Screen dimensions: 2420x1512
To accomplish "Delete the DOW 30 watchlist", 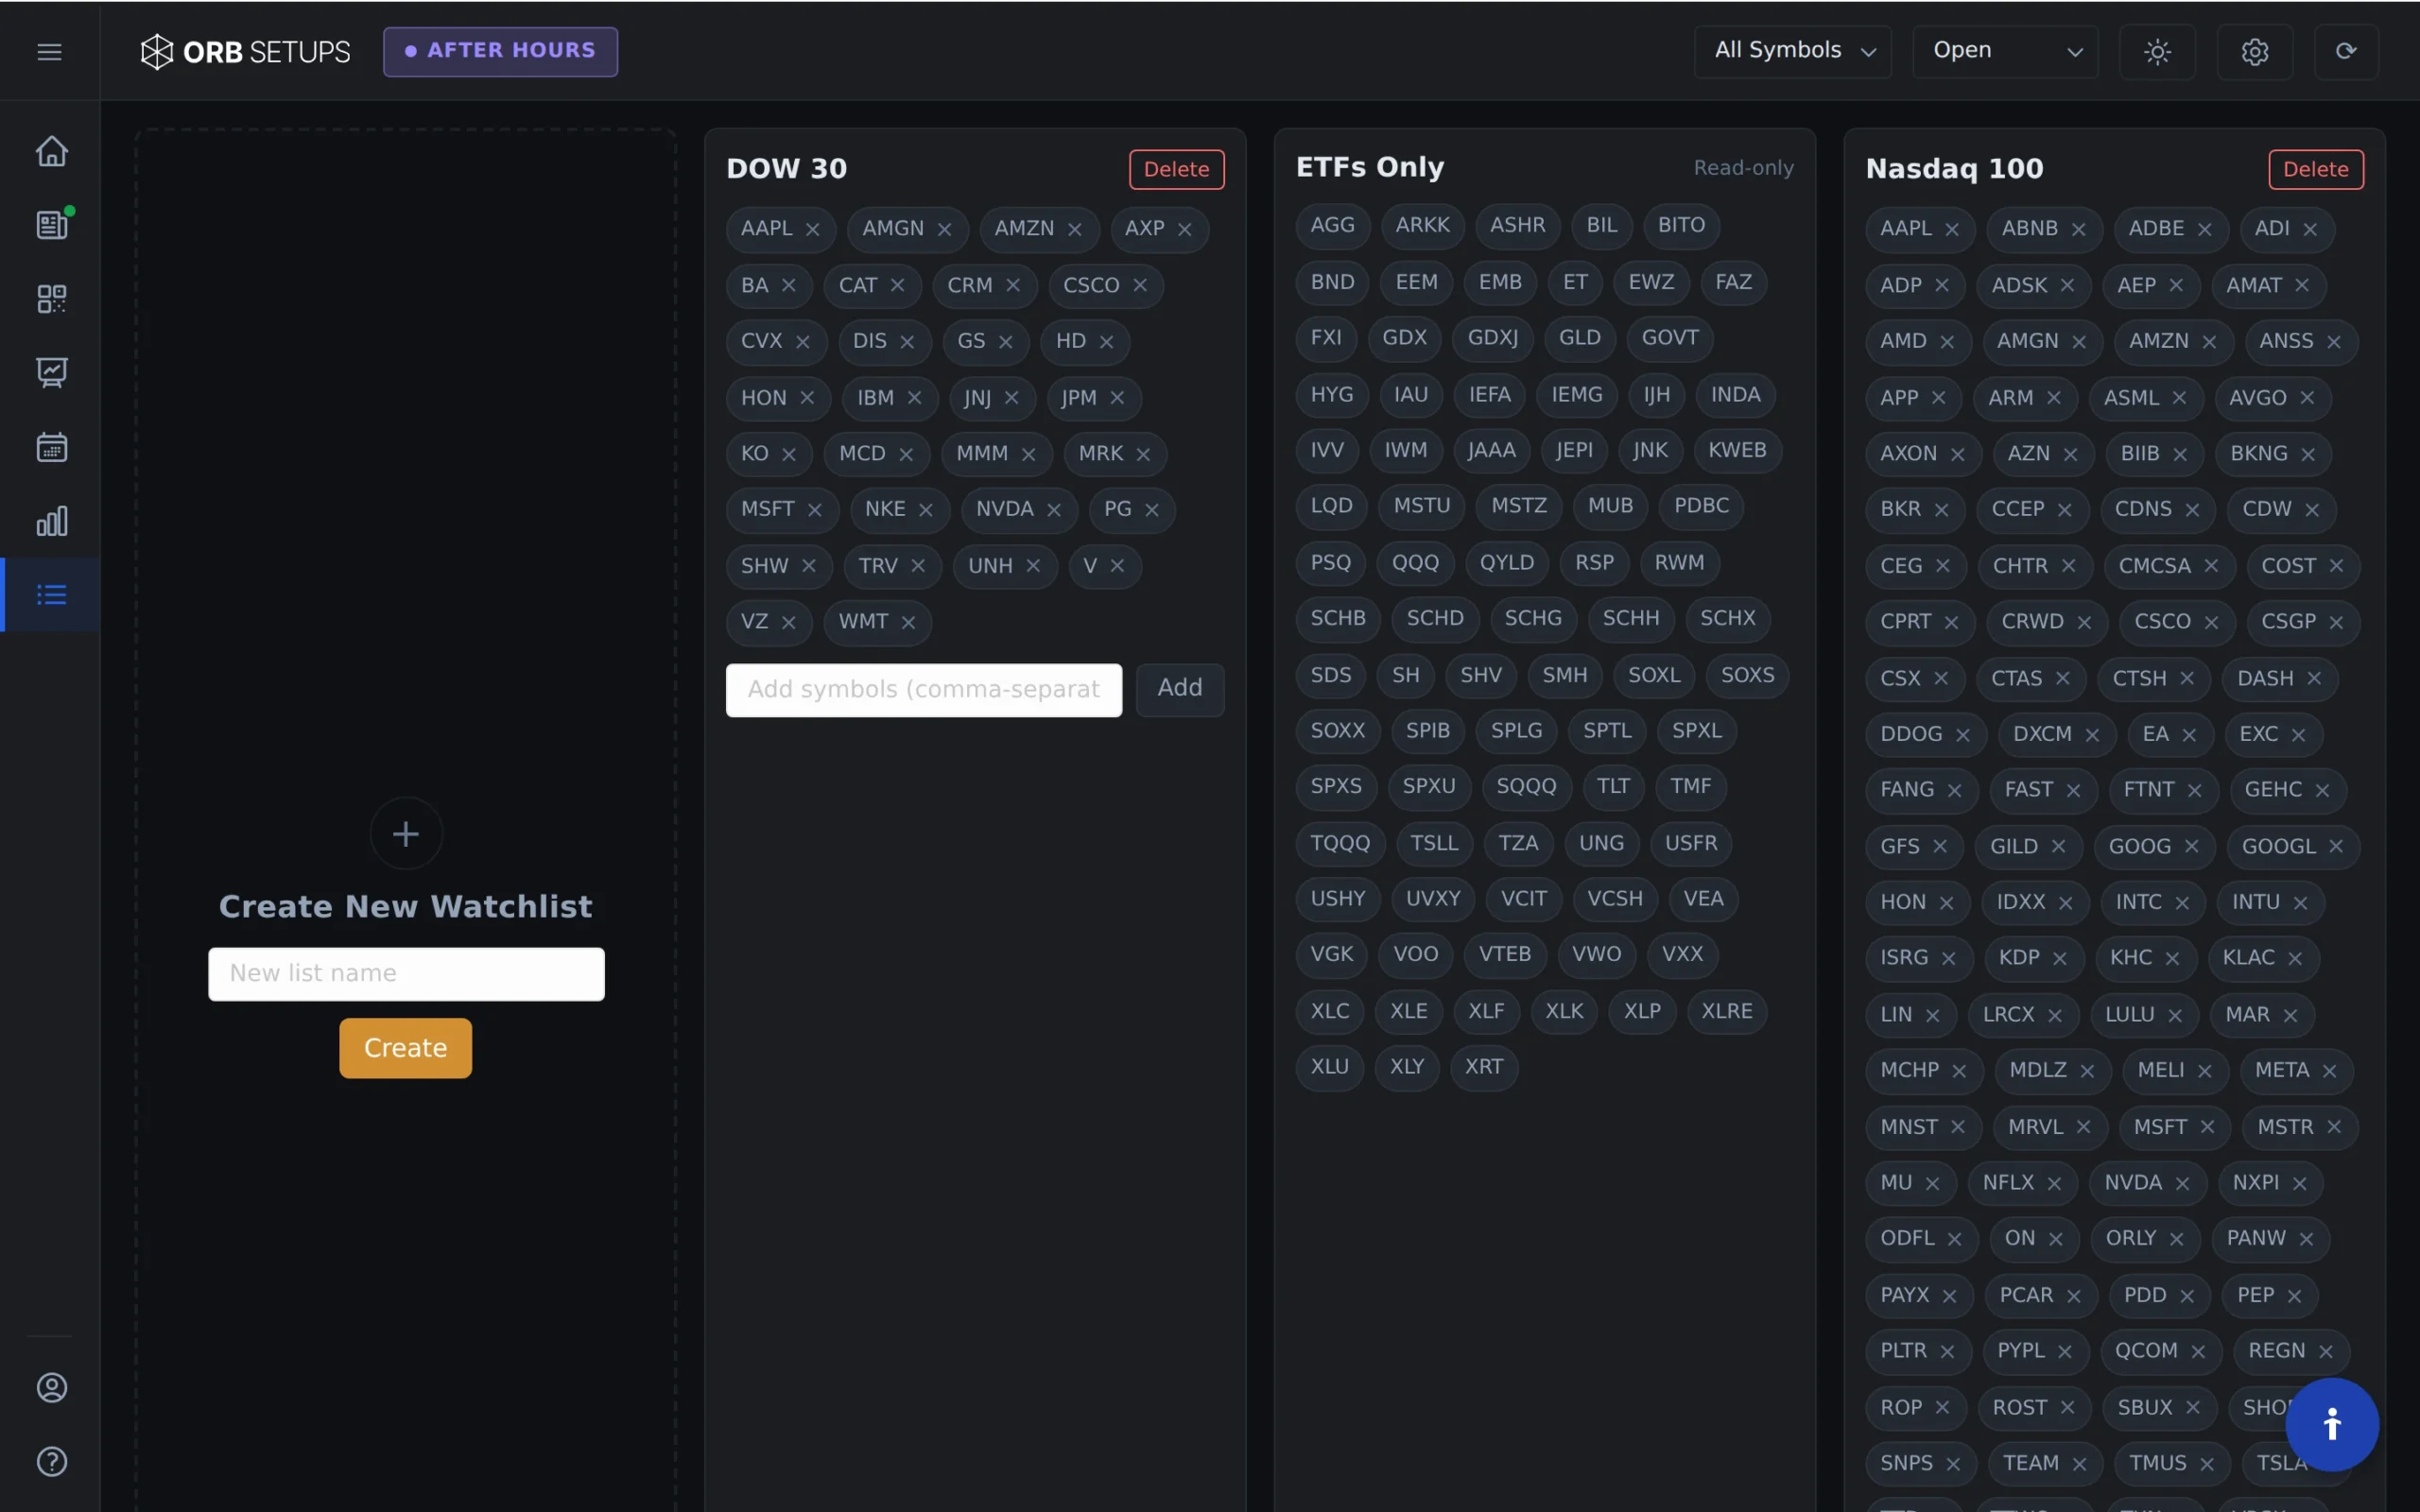I will coord(1176,169).
